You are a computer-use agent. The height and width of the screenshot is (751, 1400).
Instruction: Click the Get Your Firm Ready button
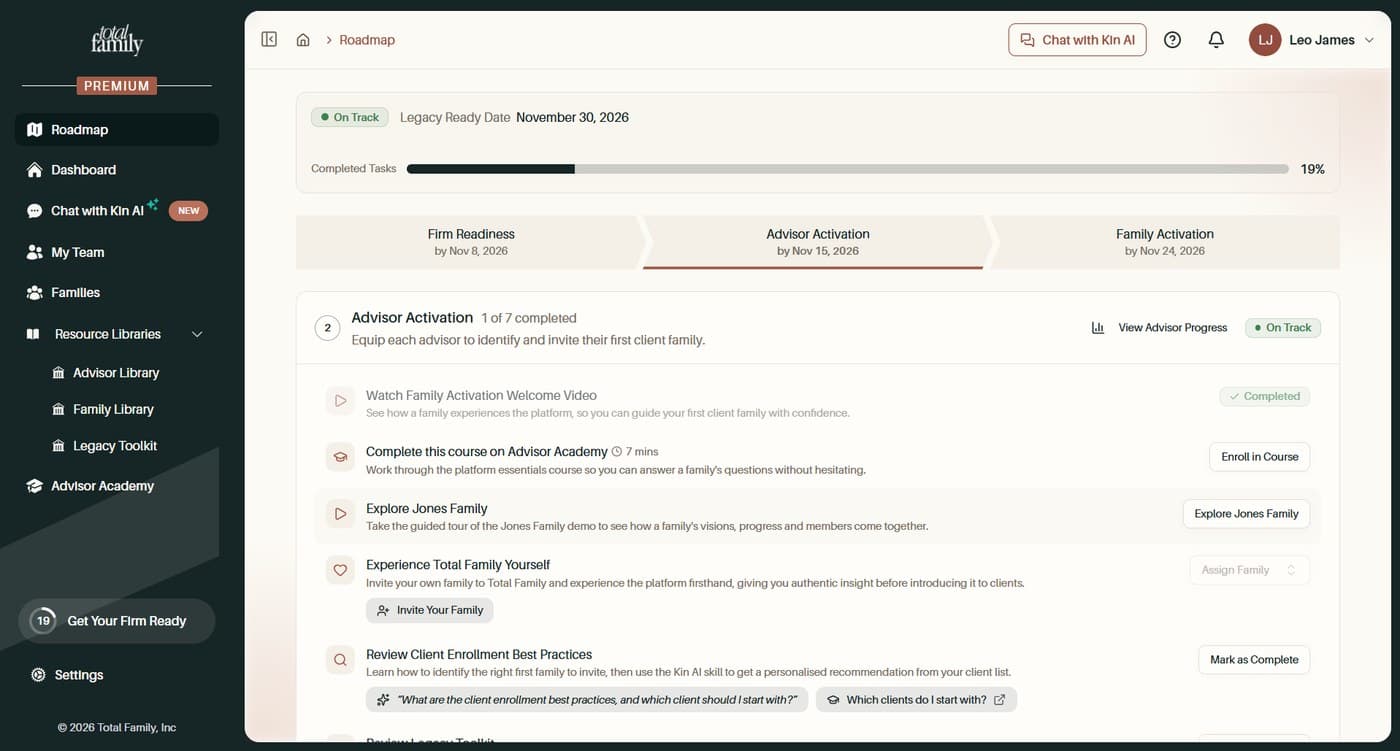coord(117,621)
